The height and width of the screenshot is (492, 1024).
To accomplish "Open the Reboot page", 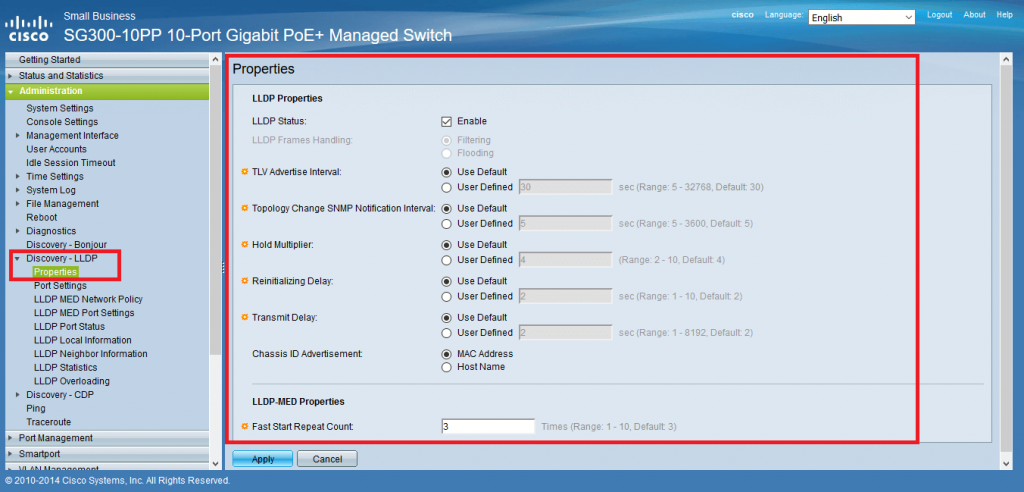I will click(x=41, y=218).
